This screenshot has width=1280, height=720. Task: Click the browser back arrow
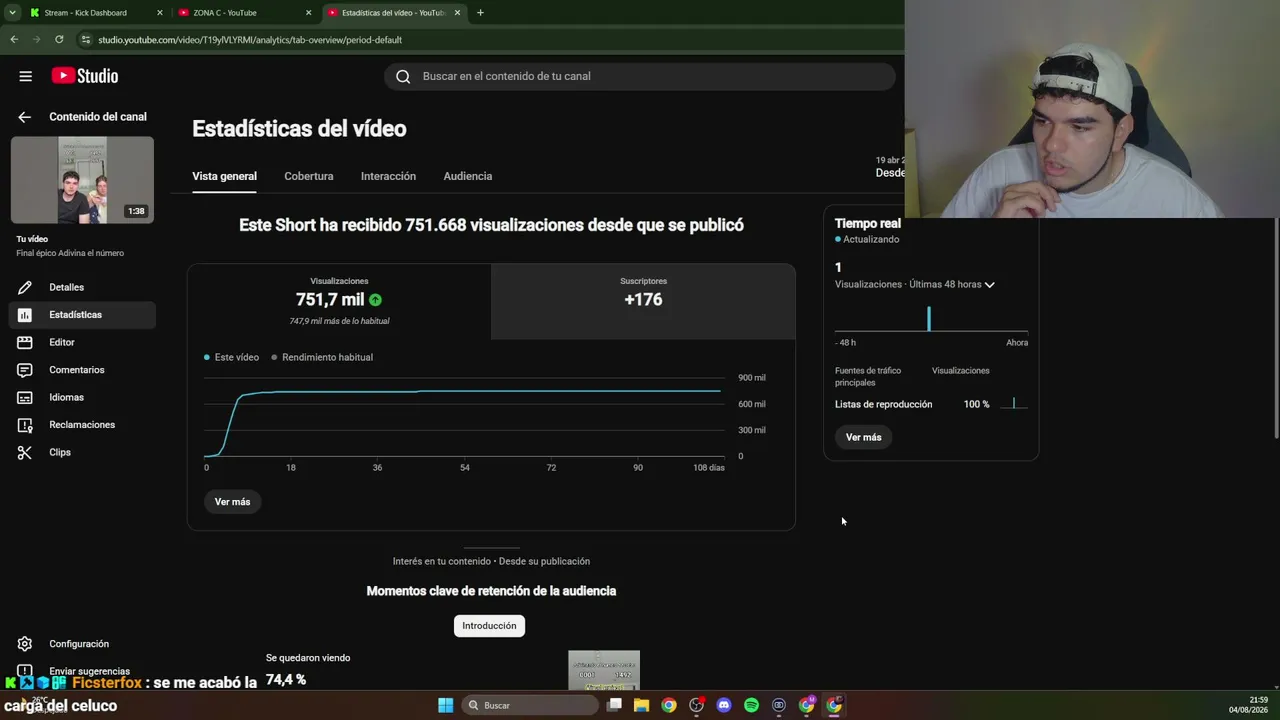(14, 39)
